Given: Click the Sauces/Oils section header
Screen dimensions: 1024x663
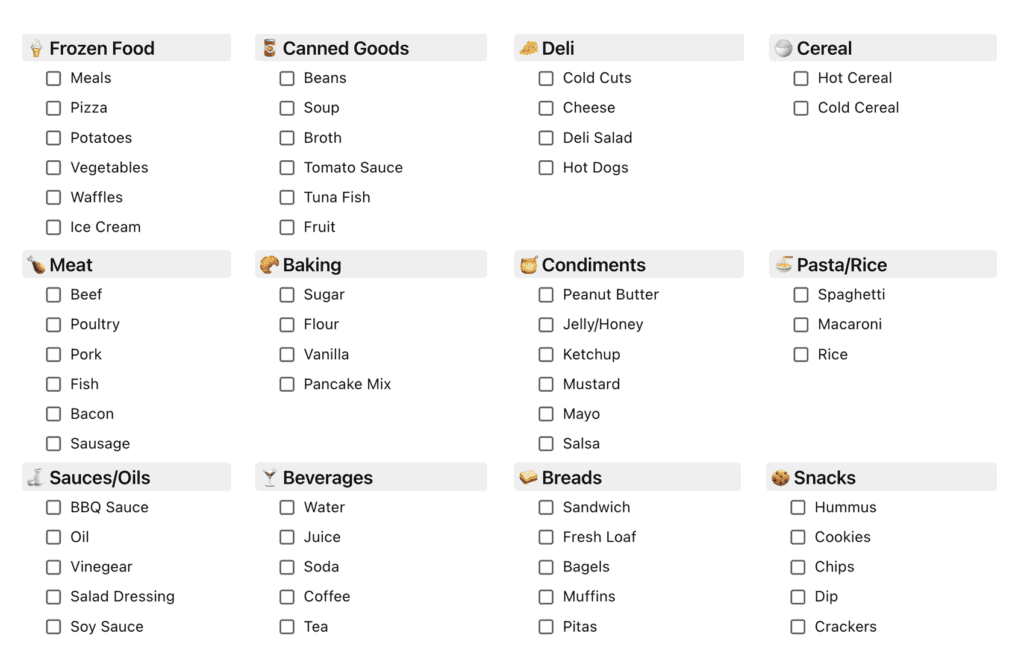Looking at the screenshot, I should (126, 477).
